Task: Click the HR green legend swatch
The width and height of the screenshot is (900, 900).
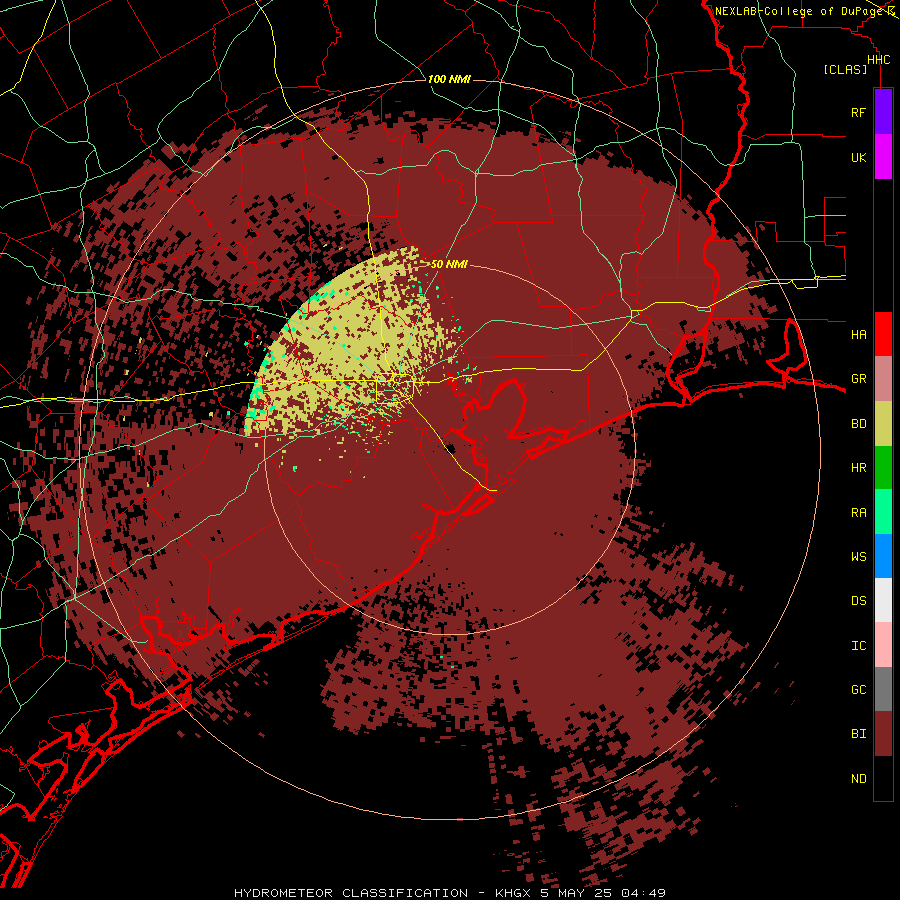Action: [x=883, y=468]
